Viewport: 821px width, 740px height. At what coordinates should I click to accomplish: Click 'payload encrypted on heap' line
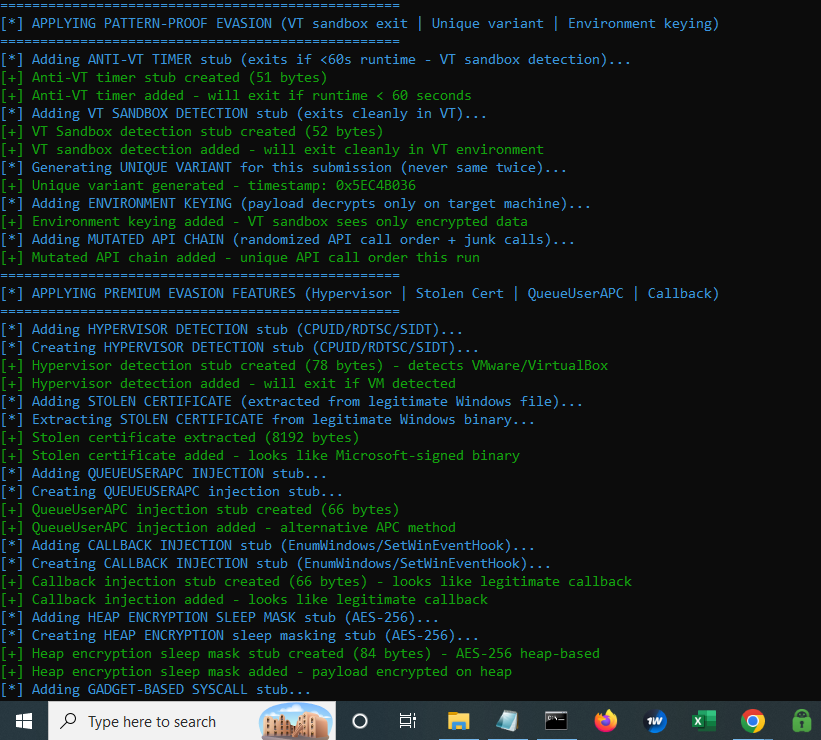point(256,671)
